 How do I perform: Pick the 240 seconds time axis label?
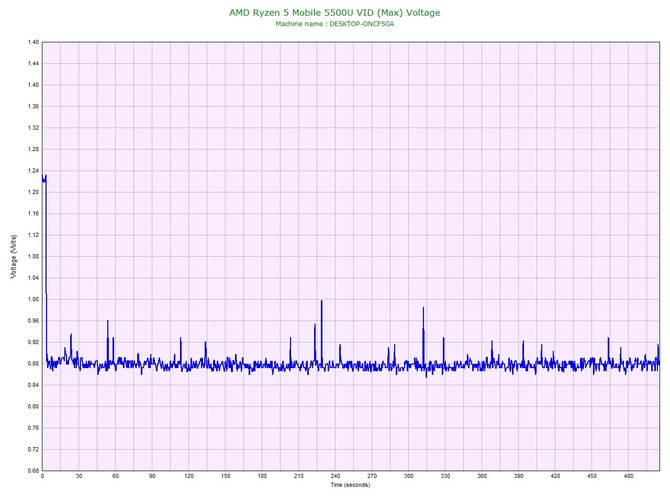(x=335, y=476)
